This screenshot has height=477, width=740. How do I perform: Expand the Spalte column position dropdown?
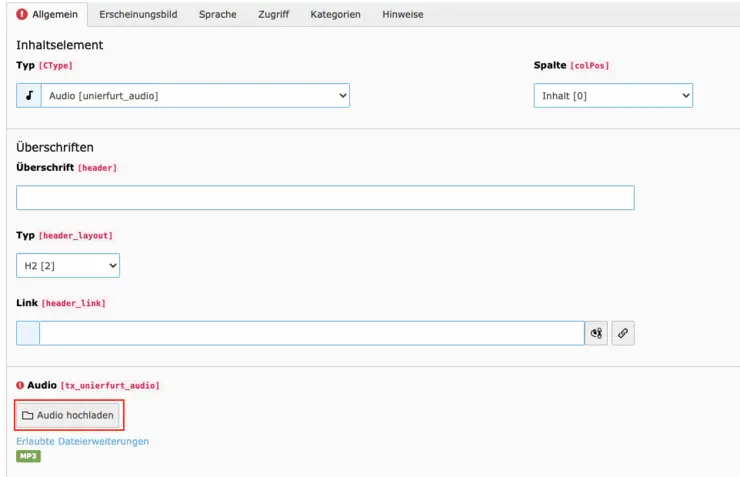[613, 96]
